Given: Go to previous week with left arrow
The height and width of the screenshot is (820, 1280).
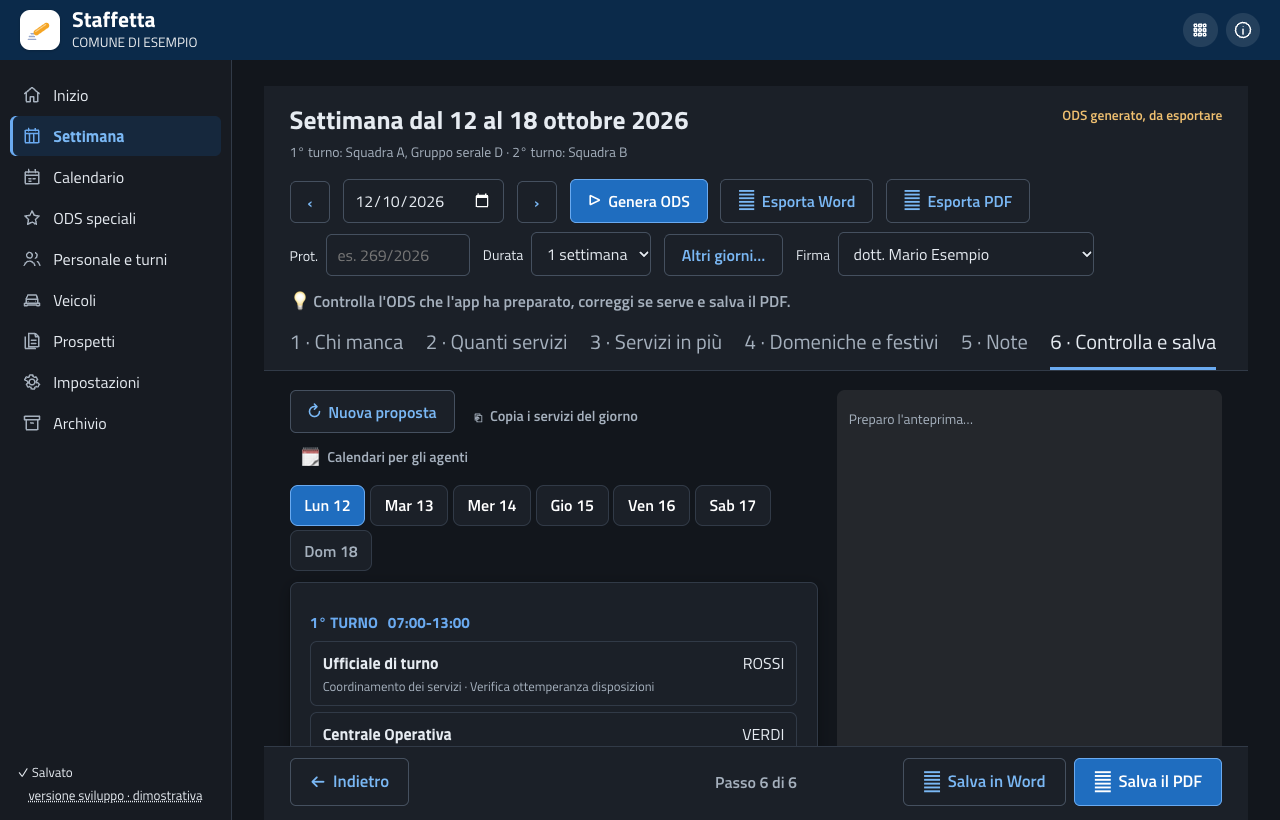Looking at the screenshot, I should [310, 202].
